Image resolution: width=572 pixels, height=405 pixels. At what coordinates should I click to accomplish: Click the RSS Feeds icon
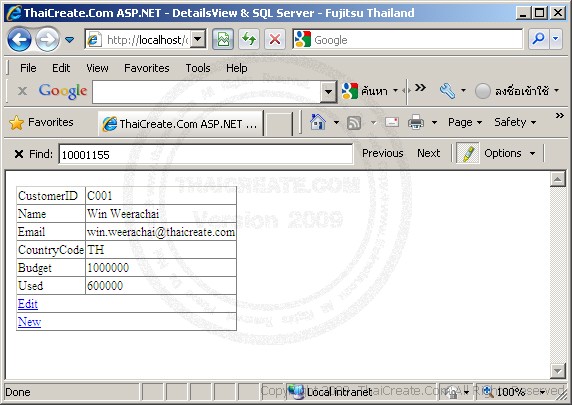click(x=354, y=123)
